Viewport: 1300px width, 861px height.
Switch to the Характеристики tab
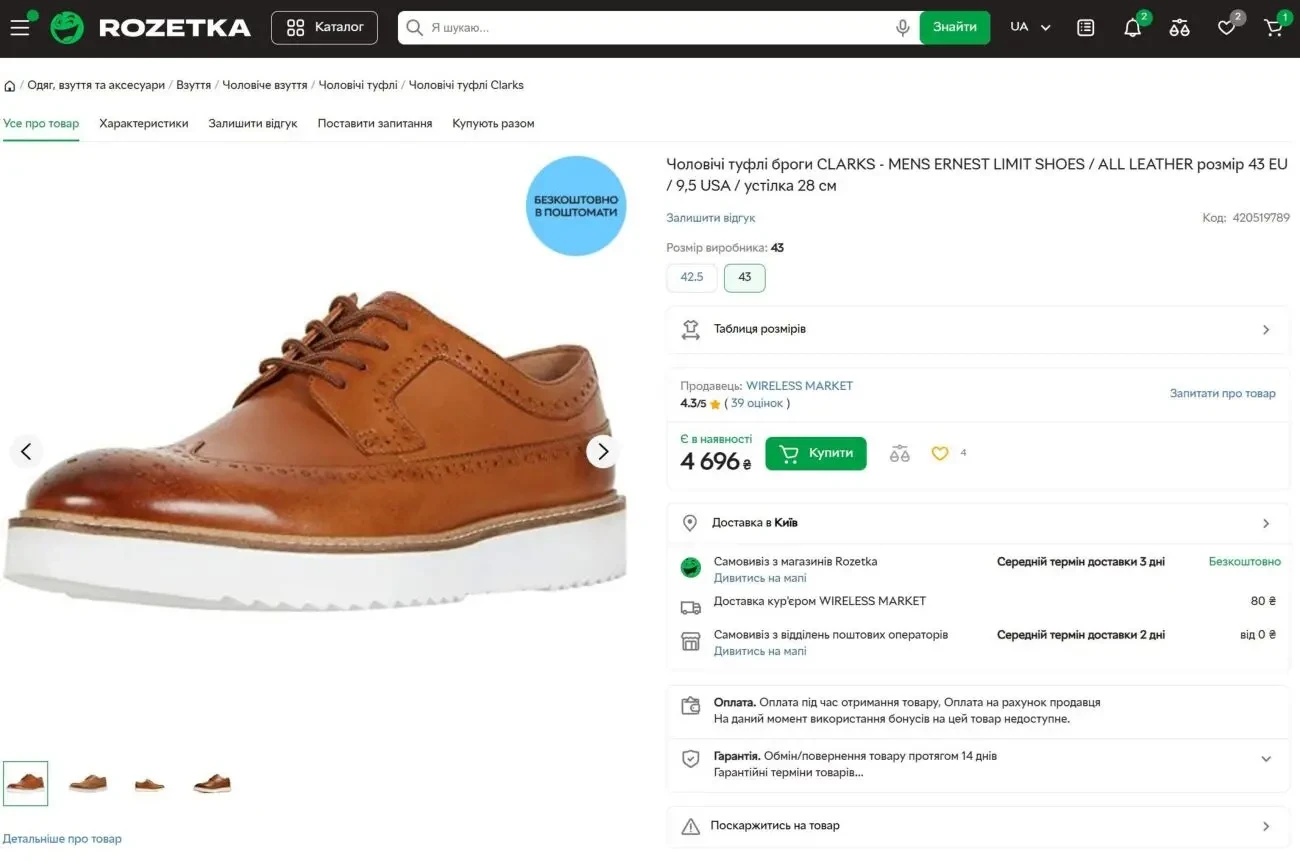(142, 123)
